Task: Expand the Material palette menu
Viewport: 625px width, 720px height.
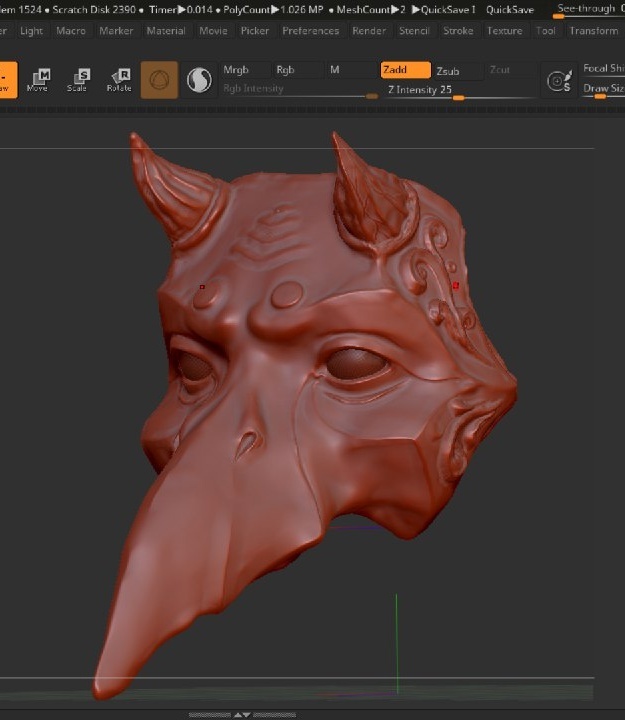Action: tap(166, 31)
